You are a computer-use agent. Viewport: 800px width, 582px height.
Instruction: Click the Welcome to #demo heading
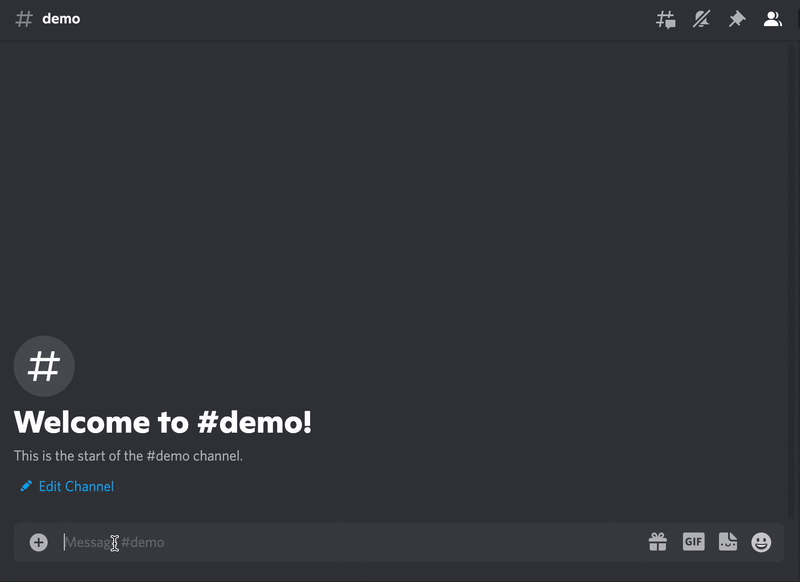click(163, 422)
